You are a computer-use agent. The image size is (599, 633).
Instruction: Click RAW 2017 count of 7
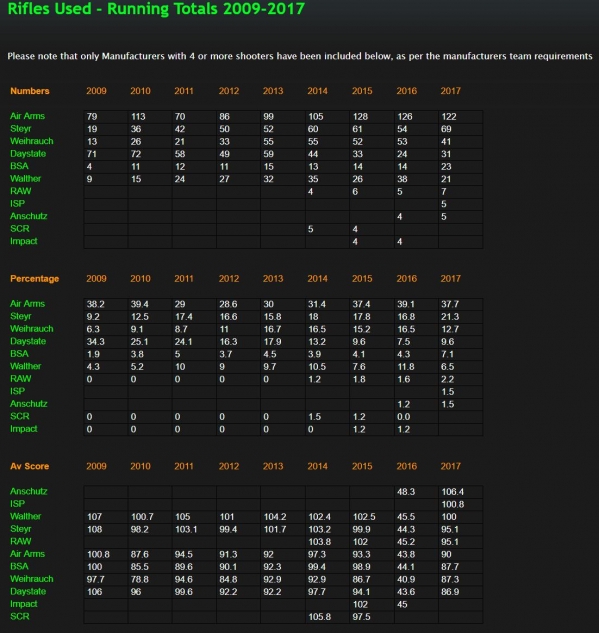444,192
